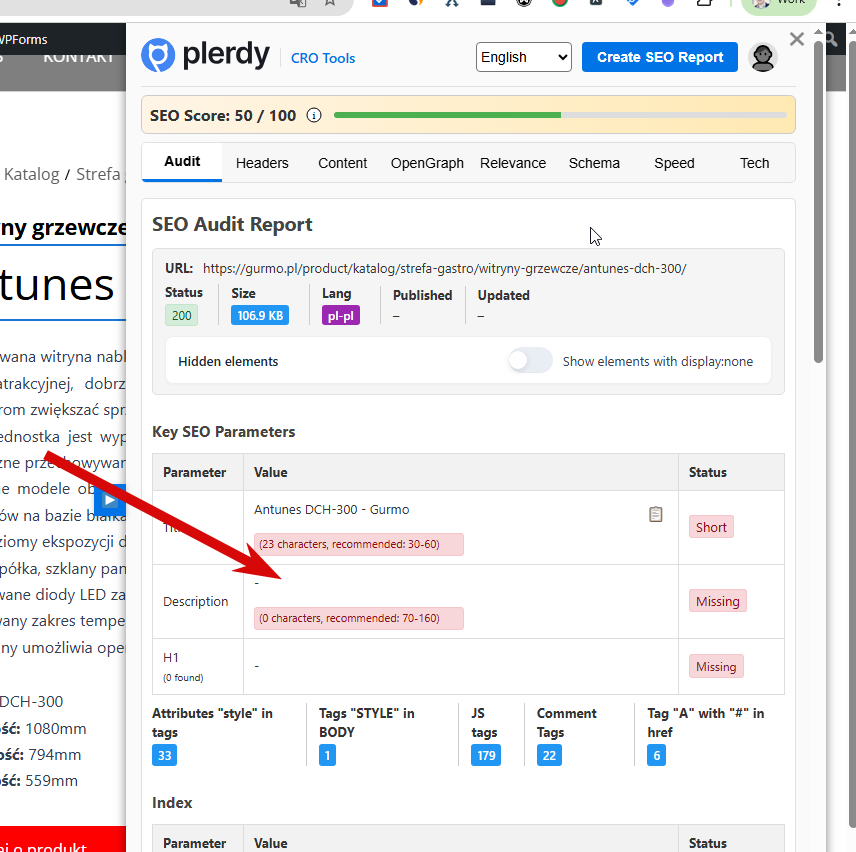Image resolution: width=856 pixels, height=852 pixels.
Task: Click WPForms in the admin bar
Action: point(23,40)
